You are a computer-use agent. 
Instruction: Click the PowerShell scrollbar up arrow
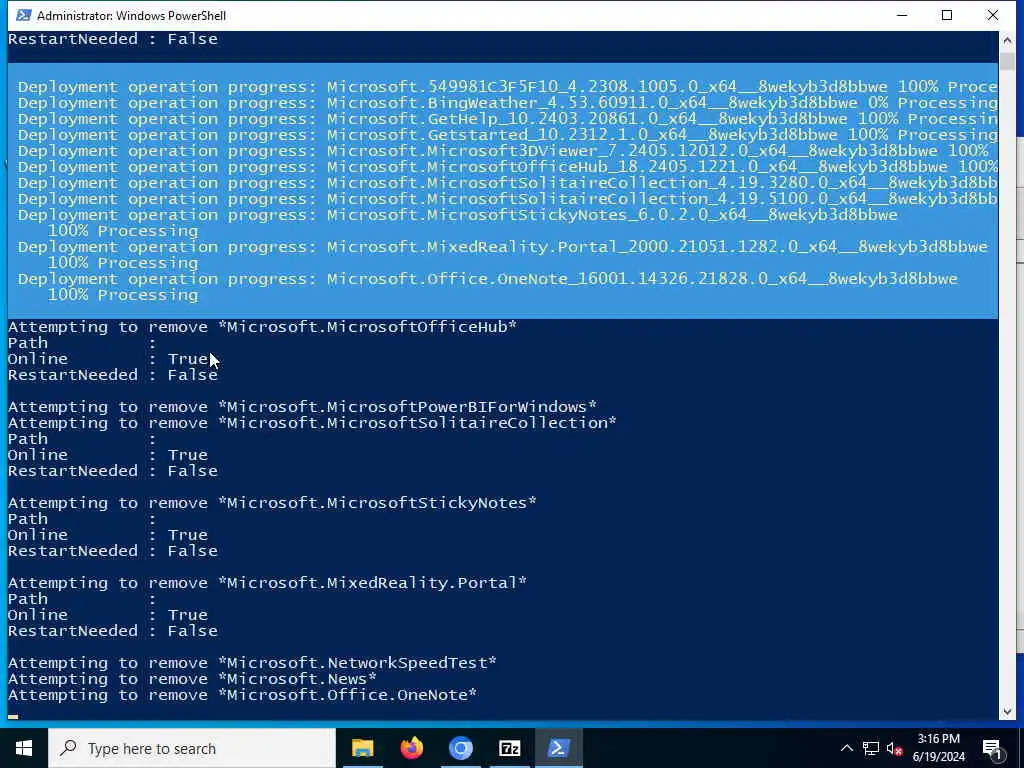point(1006,40)
